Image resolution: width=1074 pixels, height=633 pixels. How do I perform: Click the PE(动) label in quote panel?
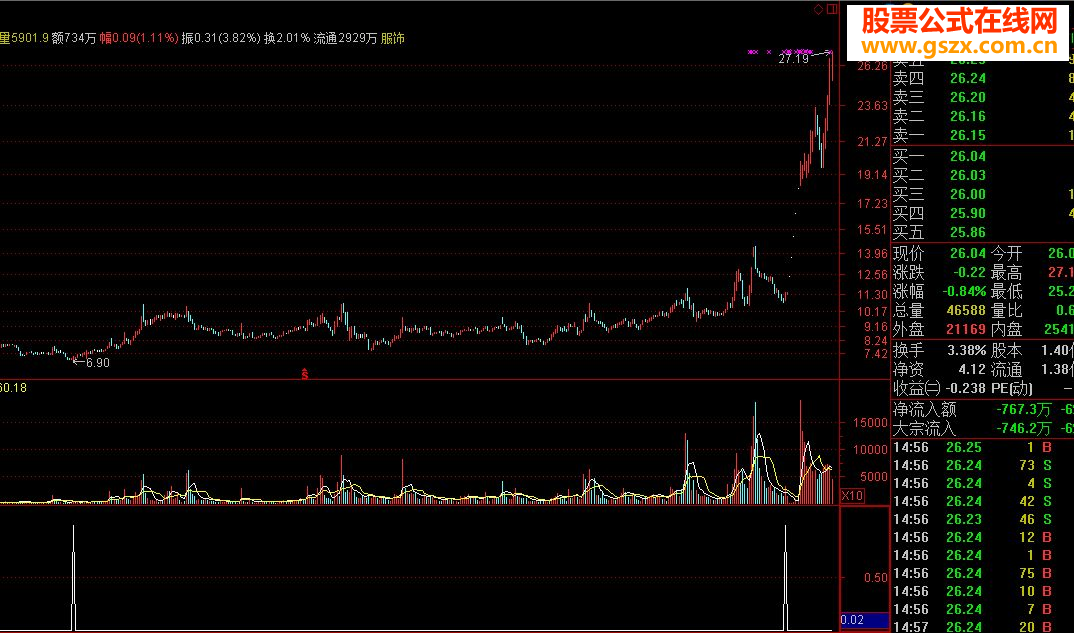(x=1012, y=388)
